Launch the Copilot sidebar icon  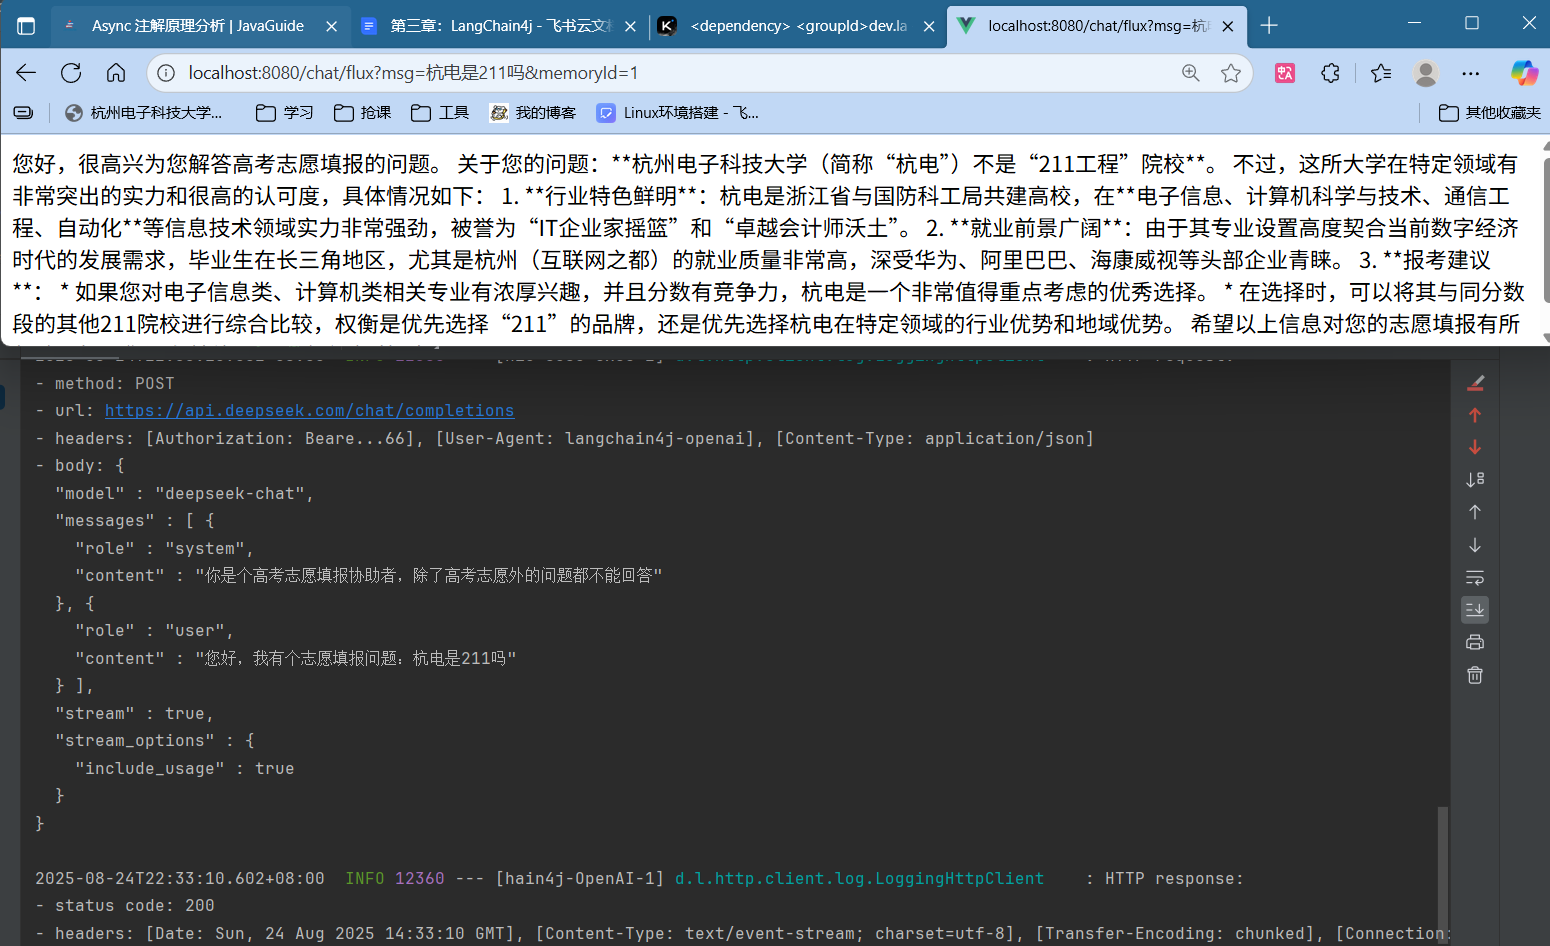[1524, 73]
